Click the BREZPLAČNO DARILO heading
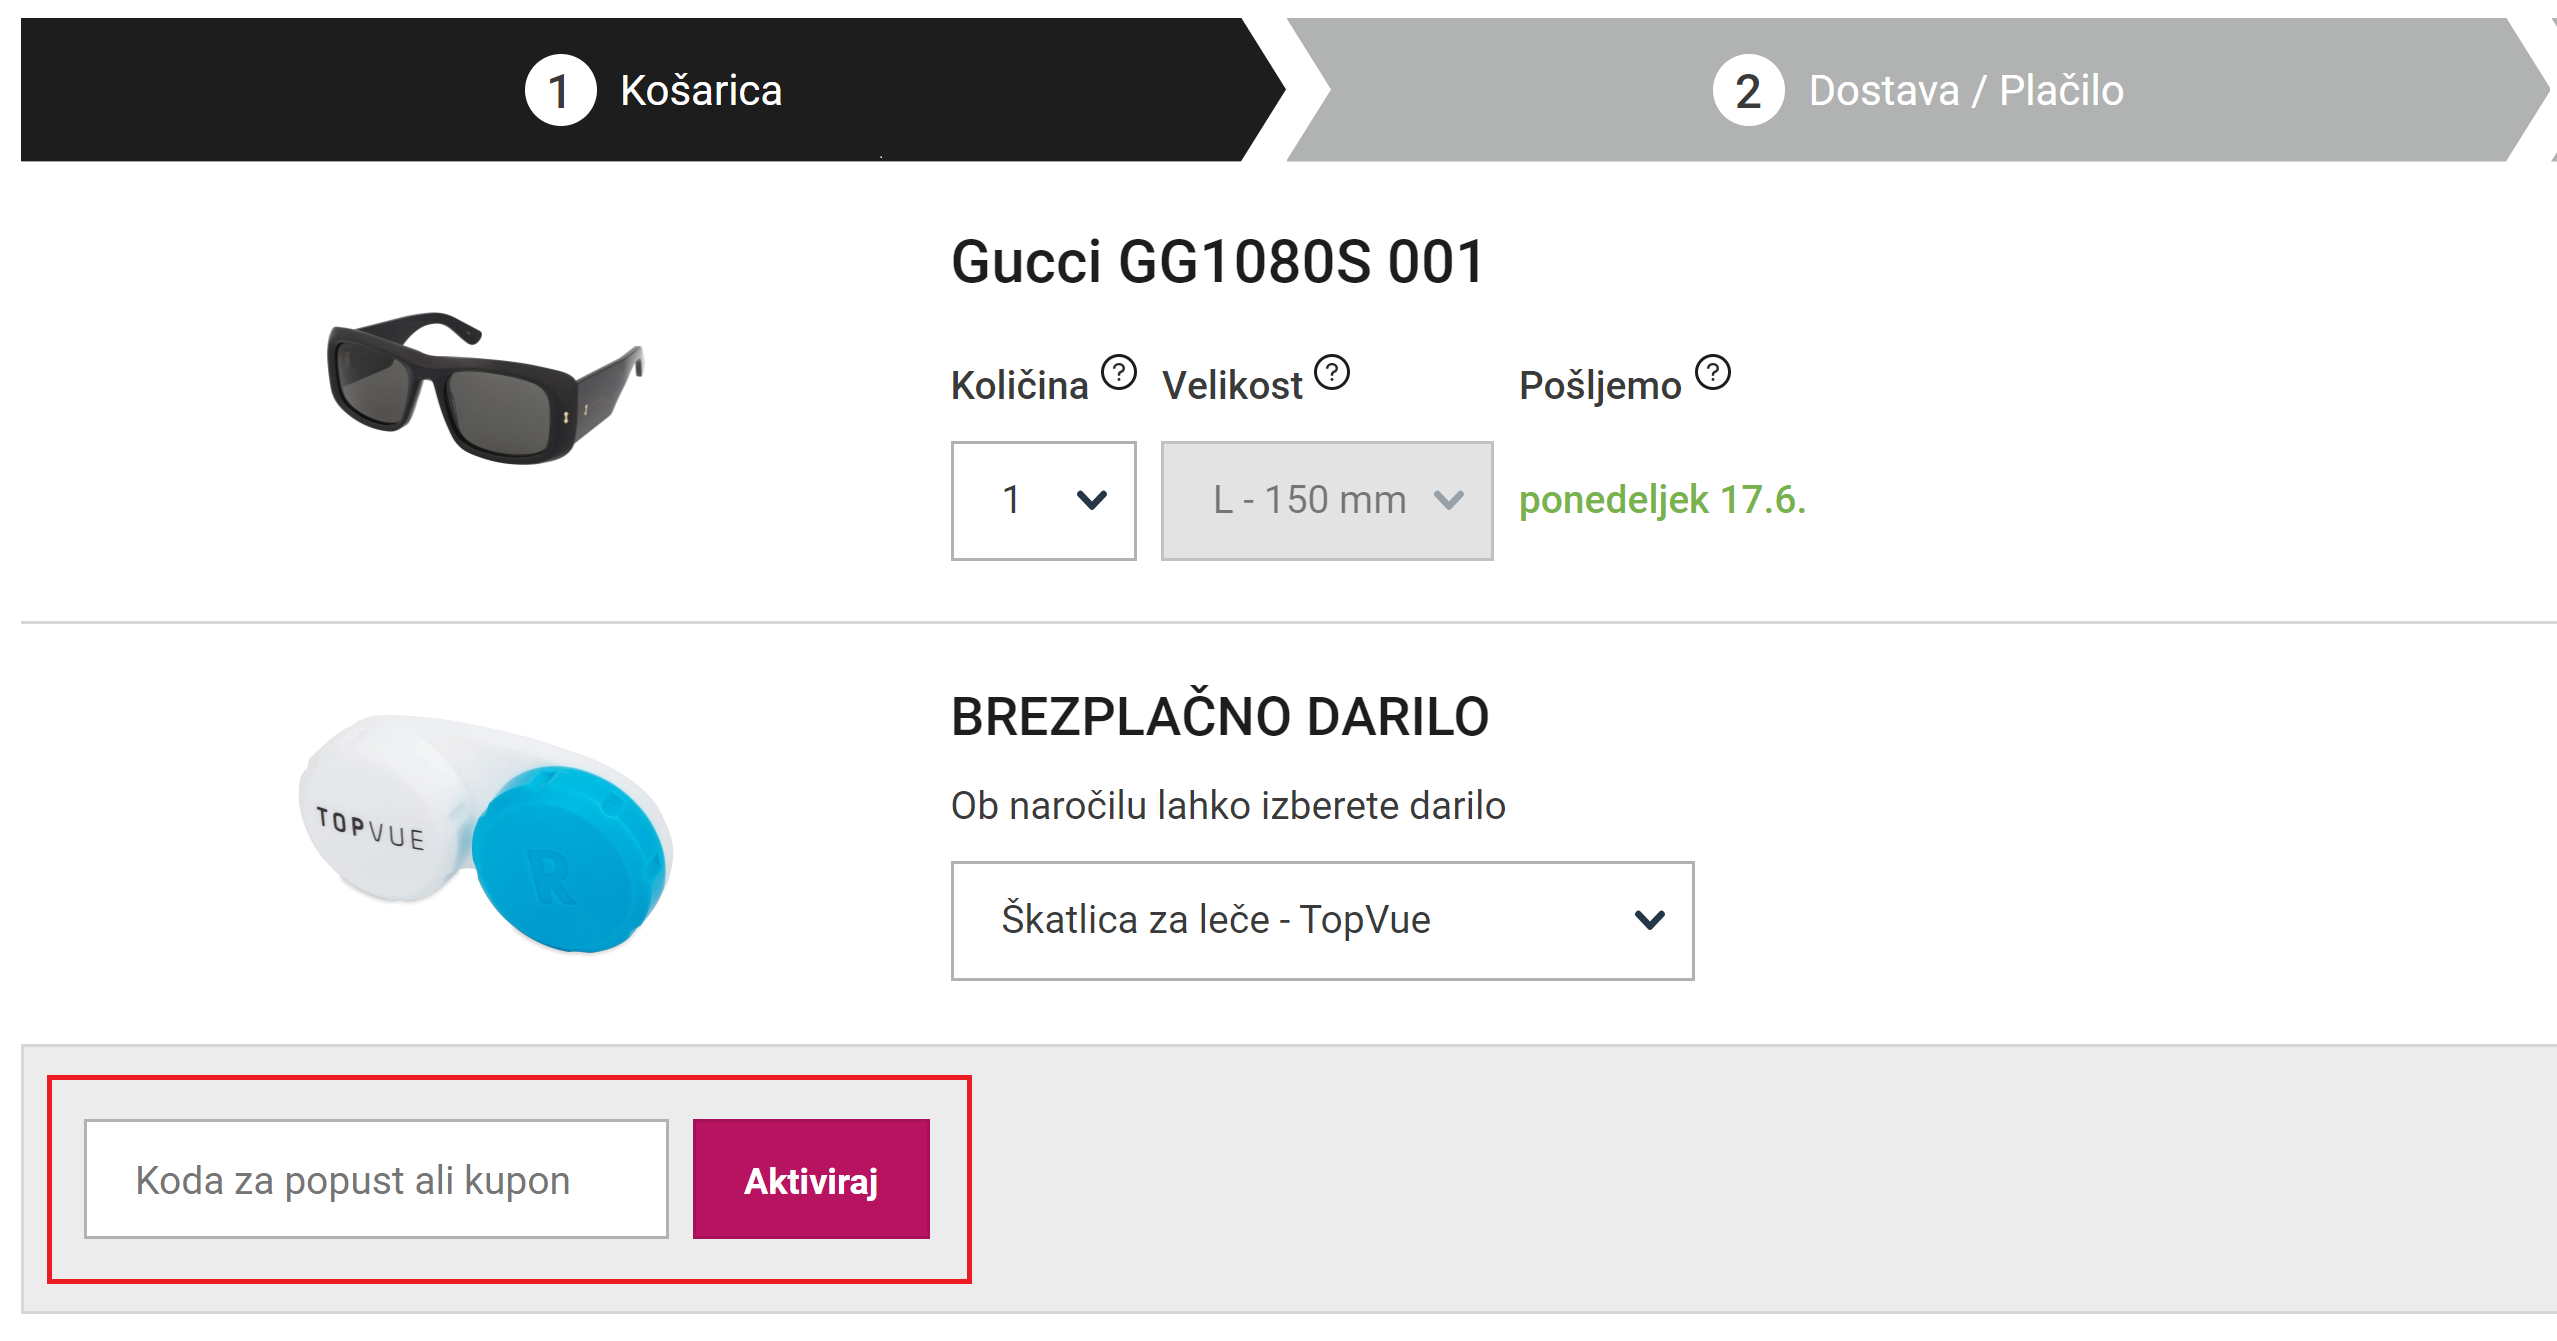The image size is (2557, 1341). click(1220, 716)
